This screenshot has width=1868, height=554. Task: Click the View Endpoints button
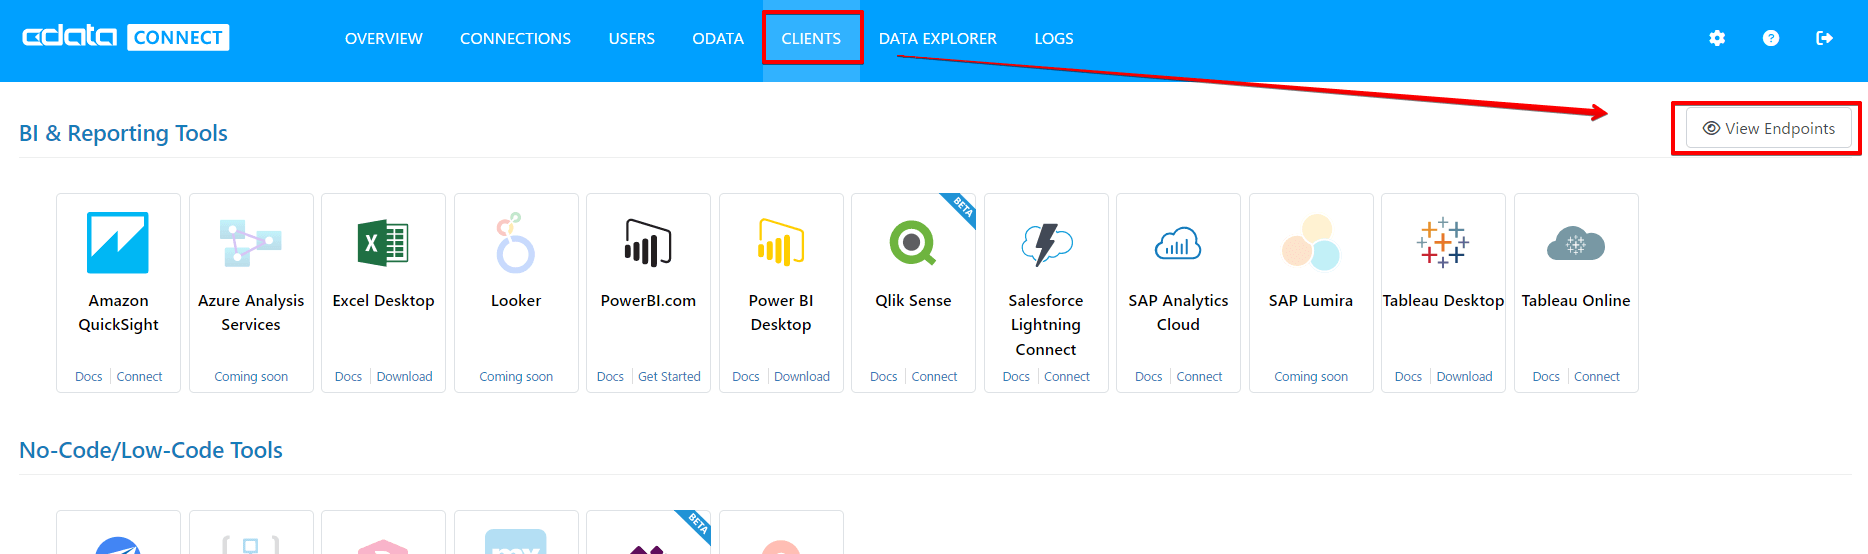1768,128
